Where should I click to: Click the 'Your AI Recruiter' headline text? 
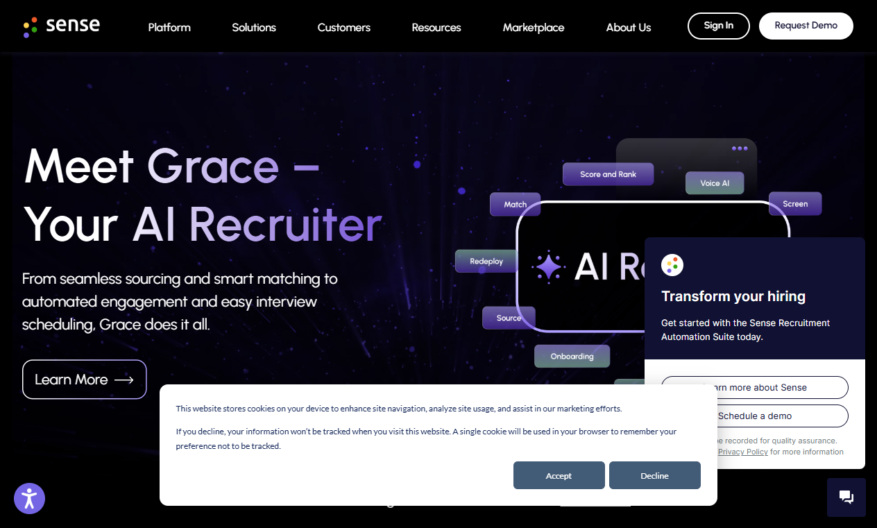[x=203, y=224]
